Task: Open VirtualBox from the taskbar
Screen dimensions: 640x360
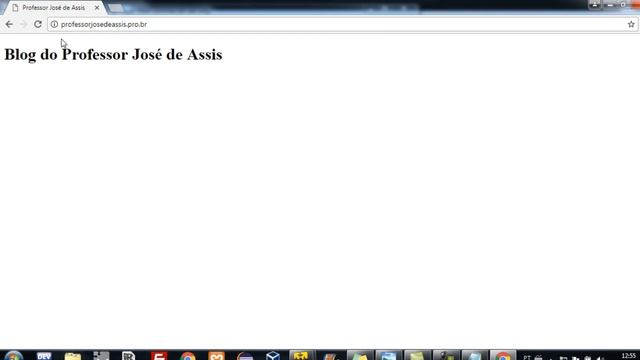Action: tap(273, 356)
